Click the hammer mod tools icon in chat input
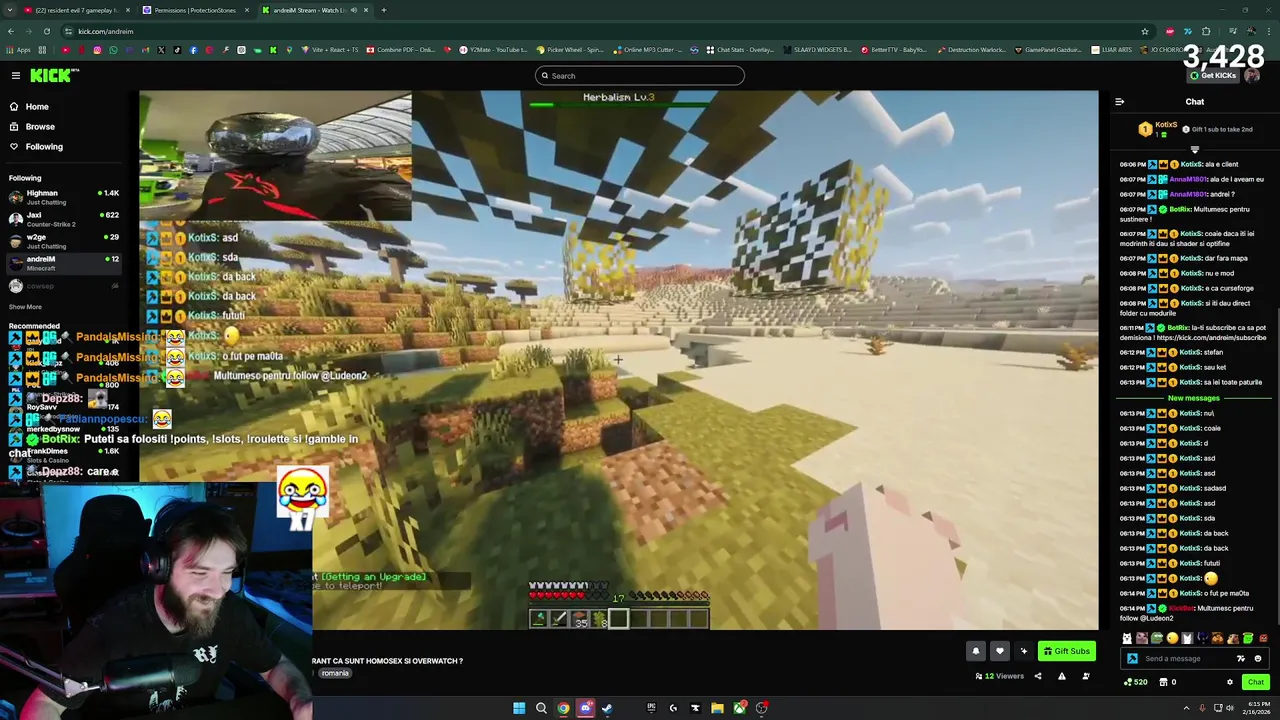This screenshot has height=720, width=1280. (1132, 659)
